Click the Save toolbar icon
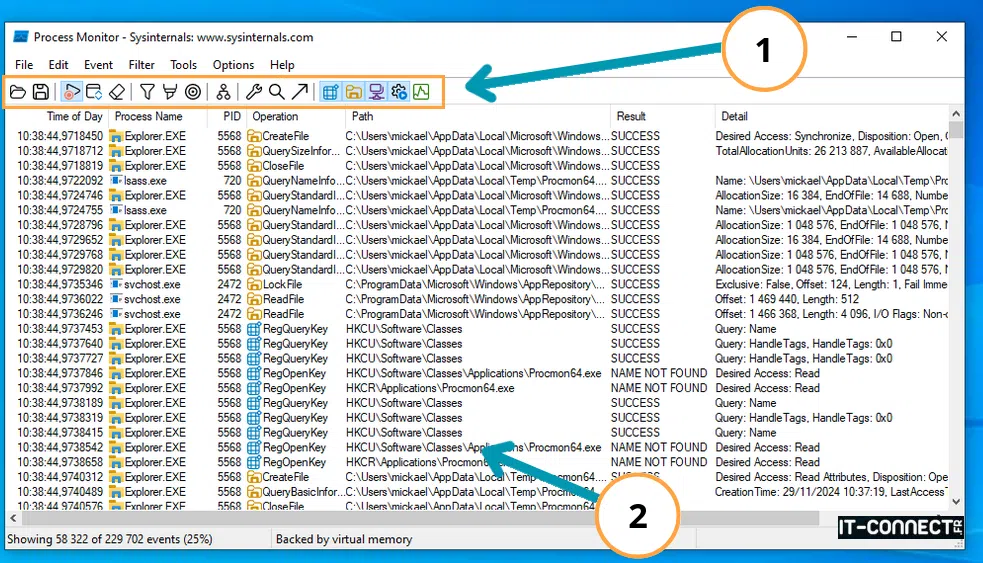Screen dimensions: 983x563 click(41, 92)
